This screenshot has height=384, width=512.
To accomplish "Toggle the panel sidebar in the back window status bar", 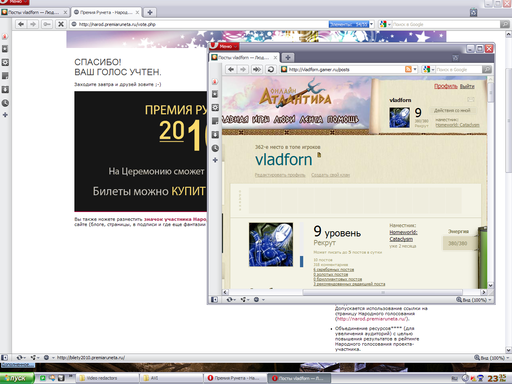I will [x=4, y=357].
